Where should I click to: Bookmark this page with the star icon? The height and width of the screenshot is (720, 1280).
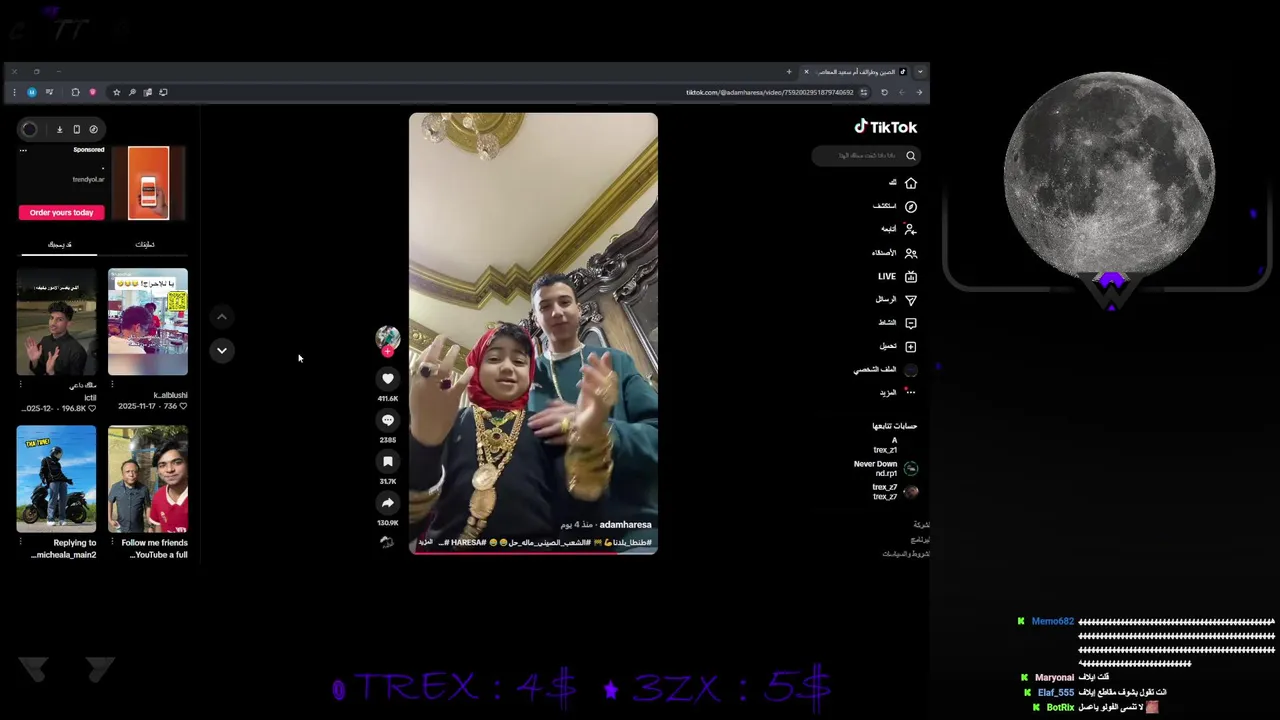[116, 92]
